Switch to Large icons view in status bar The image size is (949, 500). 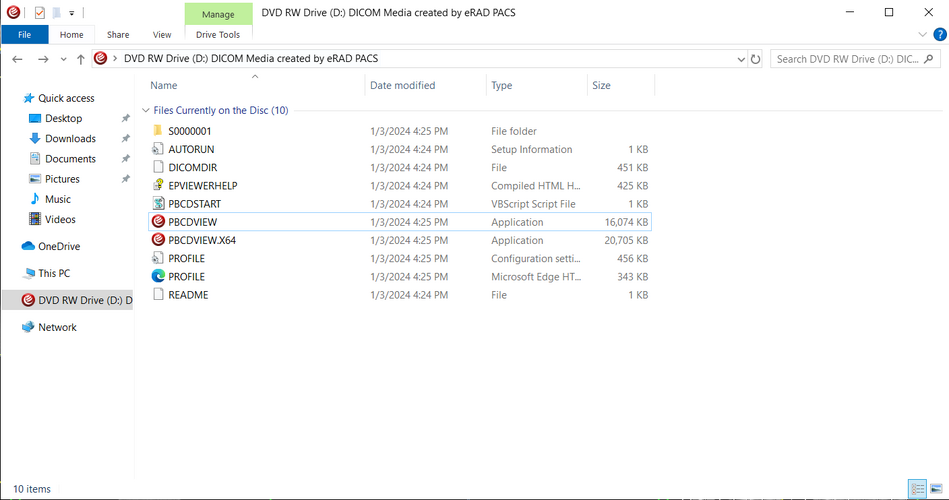click(936, 488)
